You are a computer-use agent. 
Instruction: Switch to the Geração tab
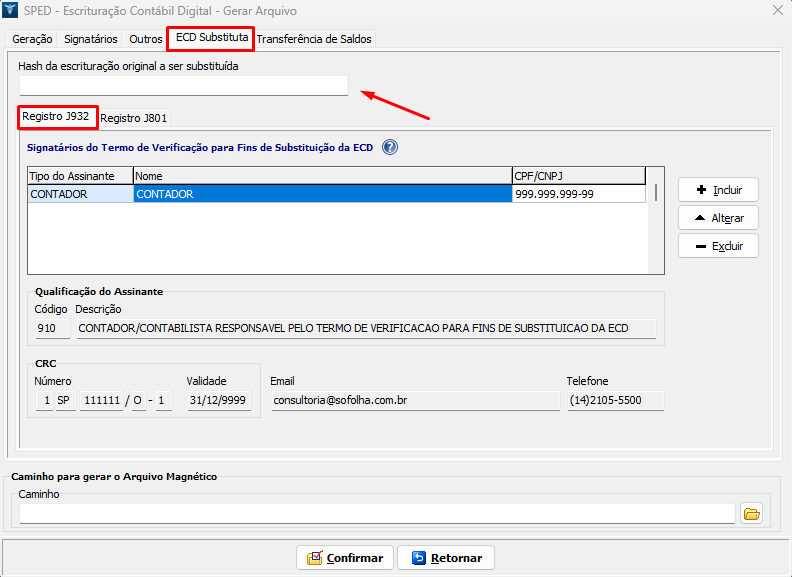(x=32, y=39)
